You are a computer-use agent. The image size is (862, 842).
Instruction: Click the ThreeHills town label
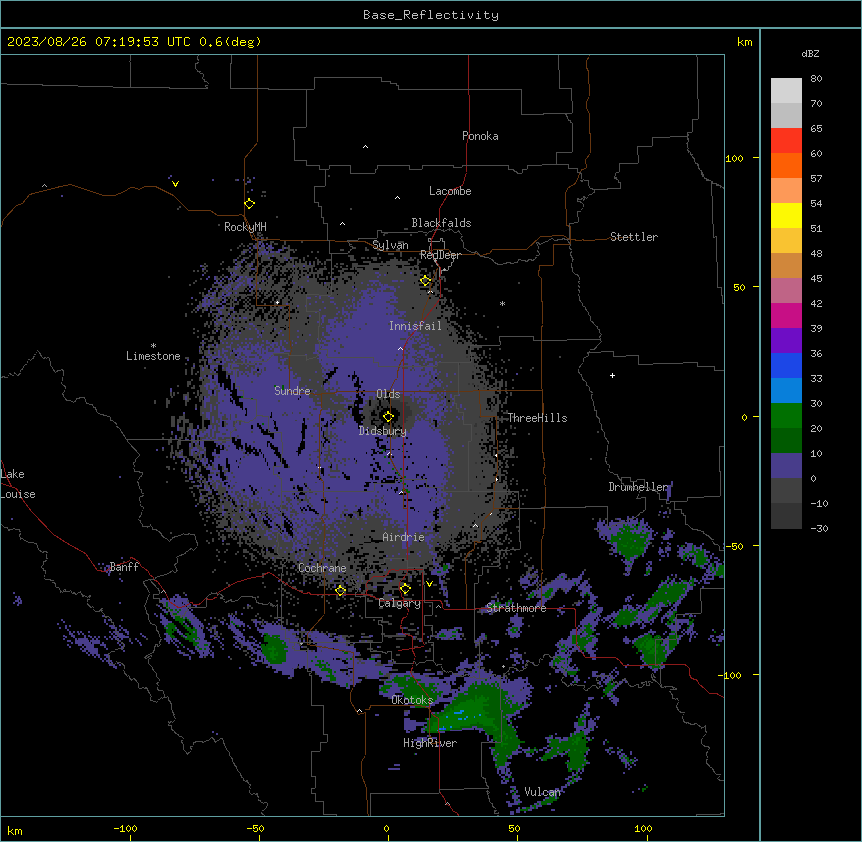point(537,418)
